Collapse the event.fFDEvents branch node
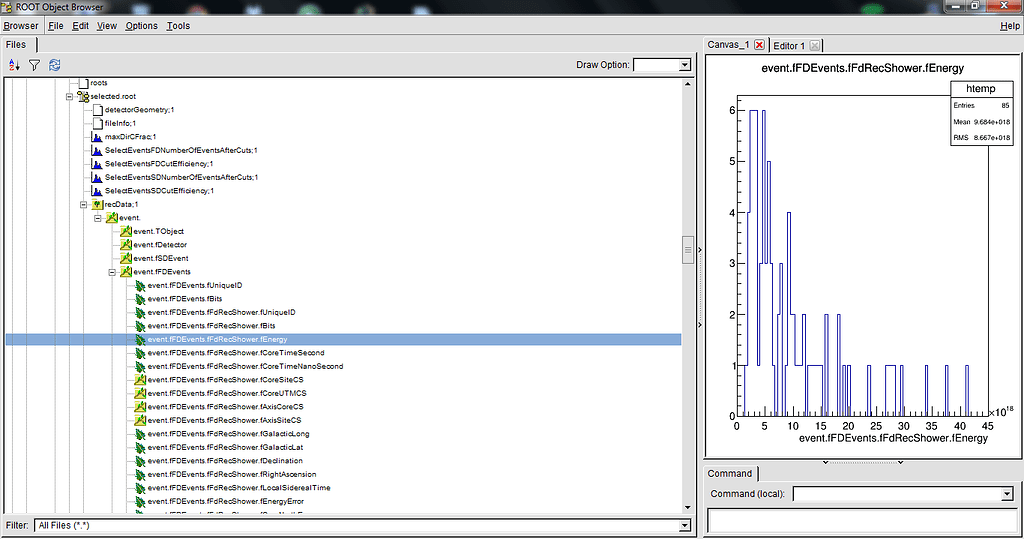 coord(112,272)
